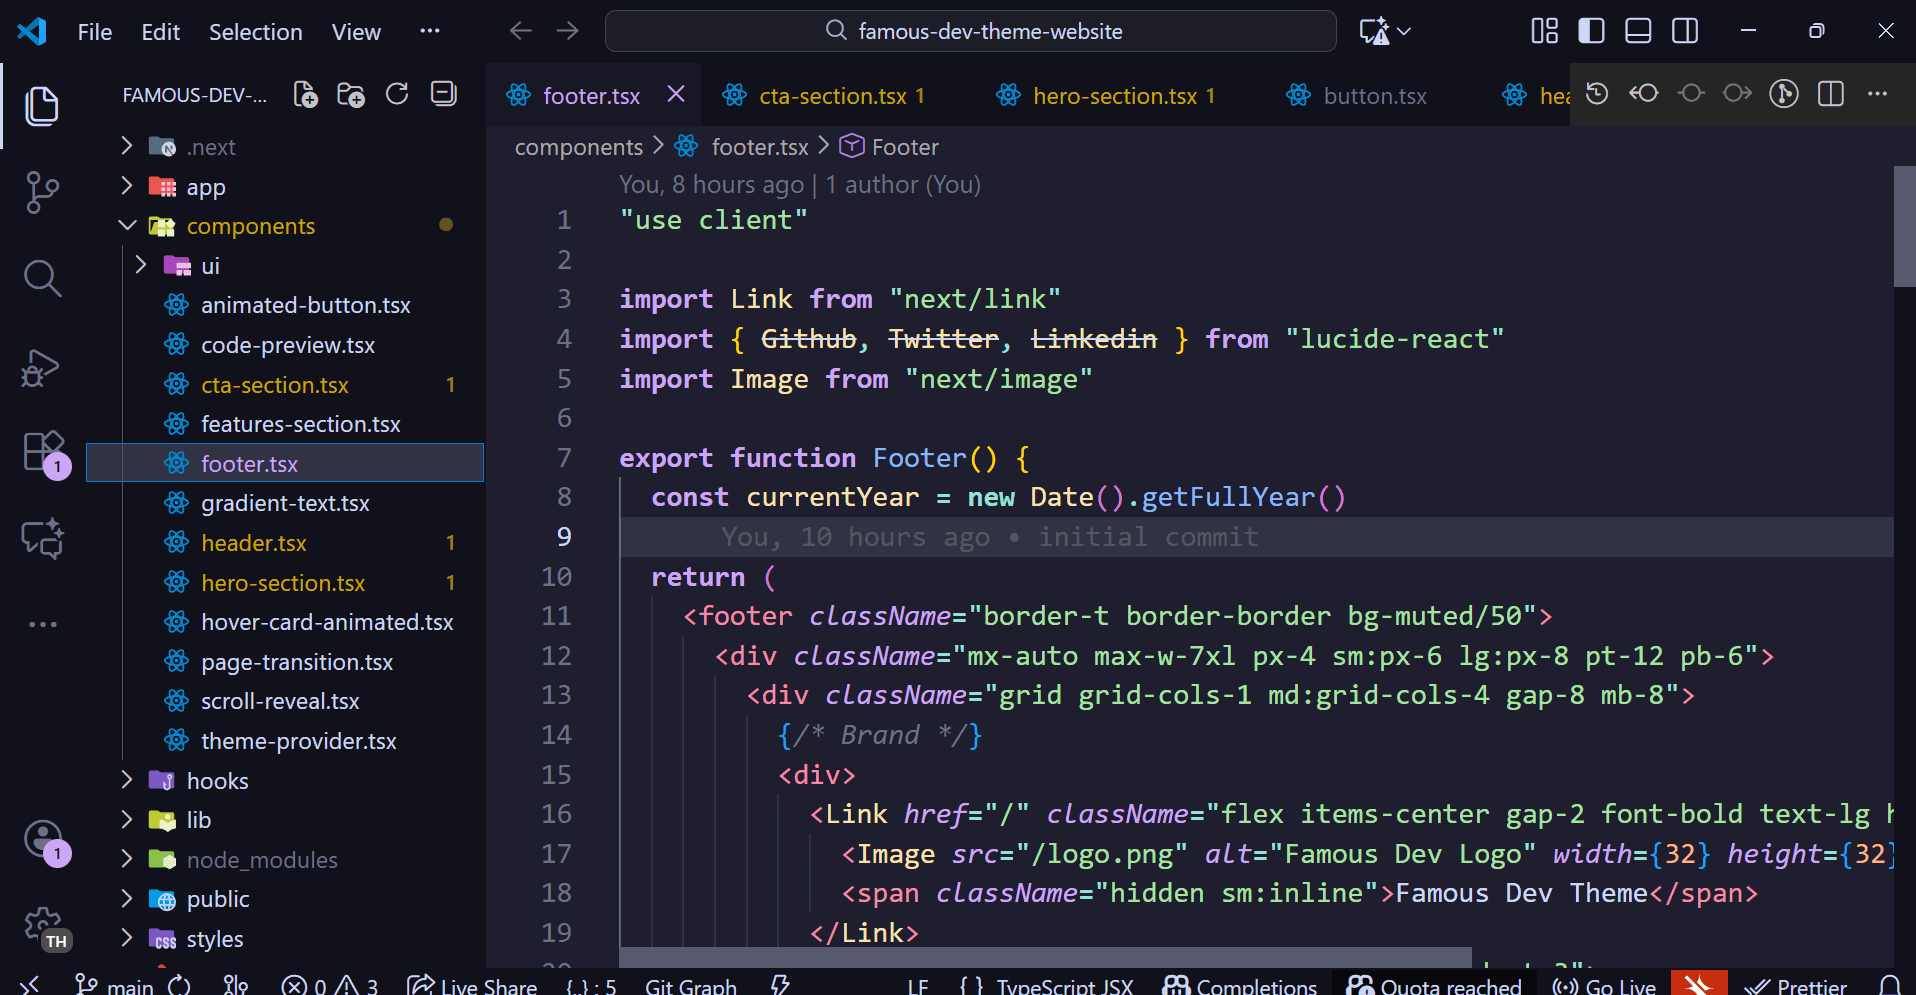The image size is (1916, 995).
Task: Toggle the Primary Side Bar
Action: (1590, 30)
